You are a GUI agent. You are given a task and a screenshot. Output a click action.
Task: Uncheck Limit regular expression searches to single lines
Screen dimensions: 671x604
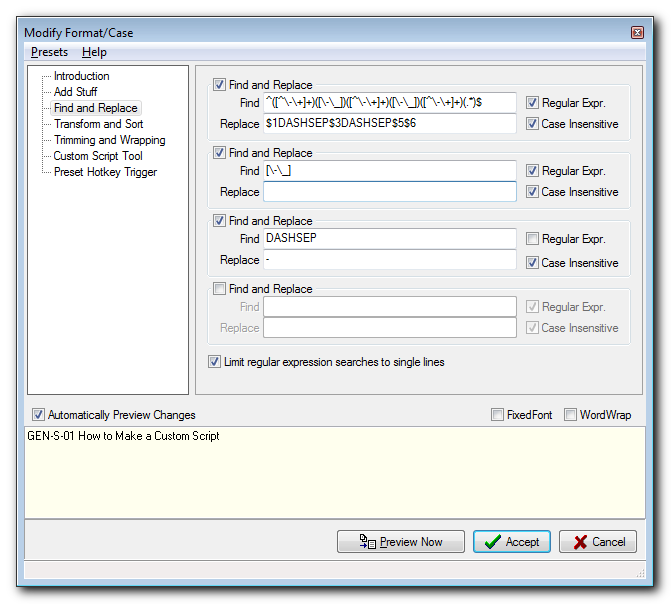(x=215, y=362)
